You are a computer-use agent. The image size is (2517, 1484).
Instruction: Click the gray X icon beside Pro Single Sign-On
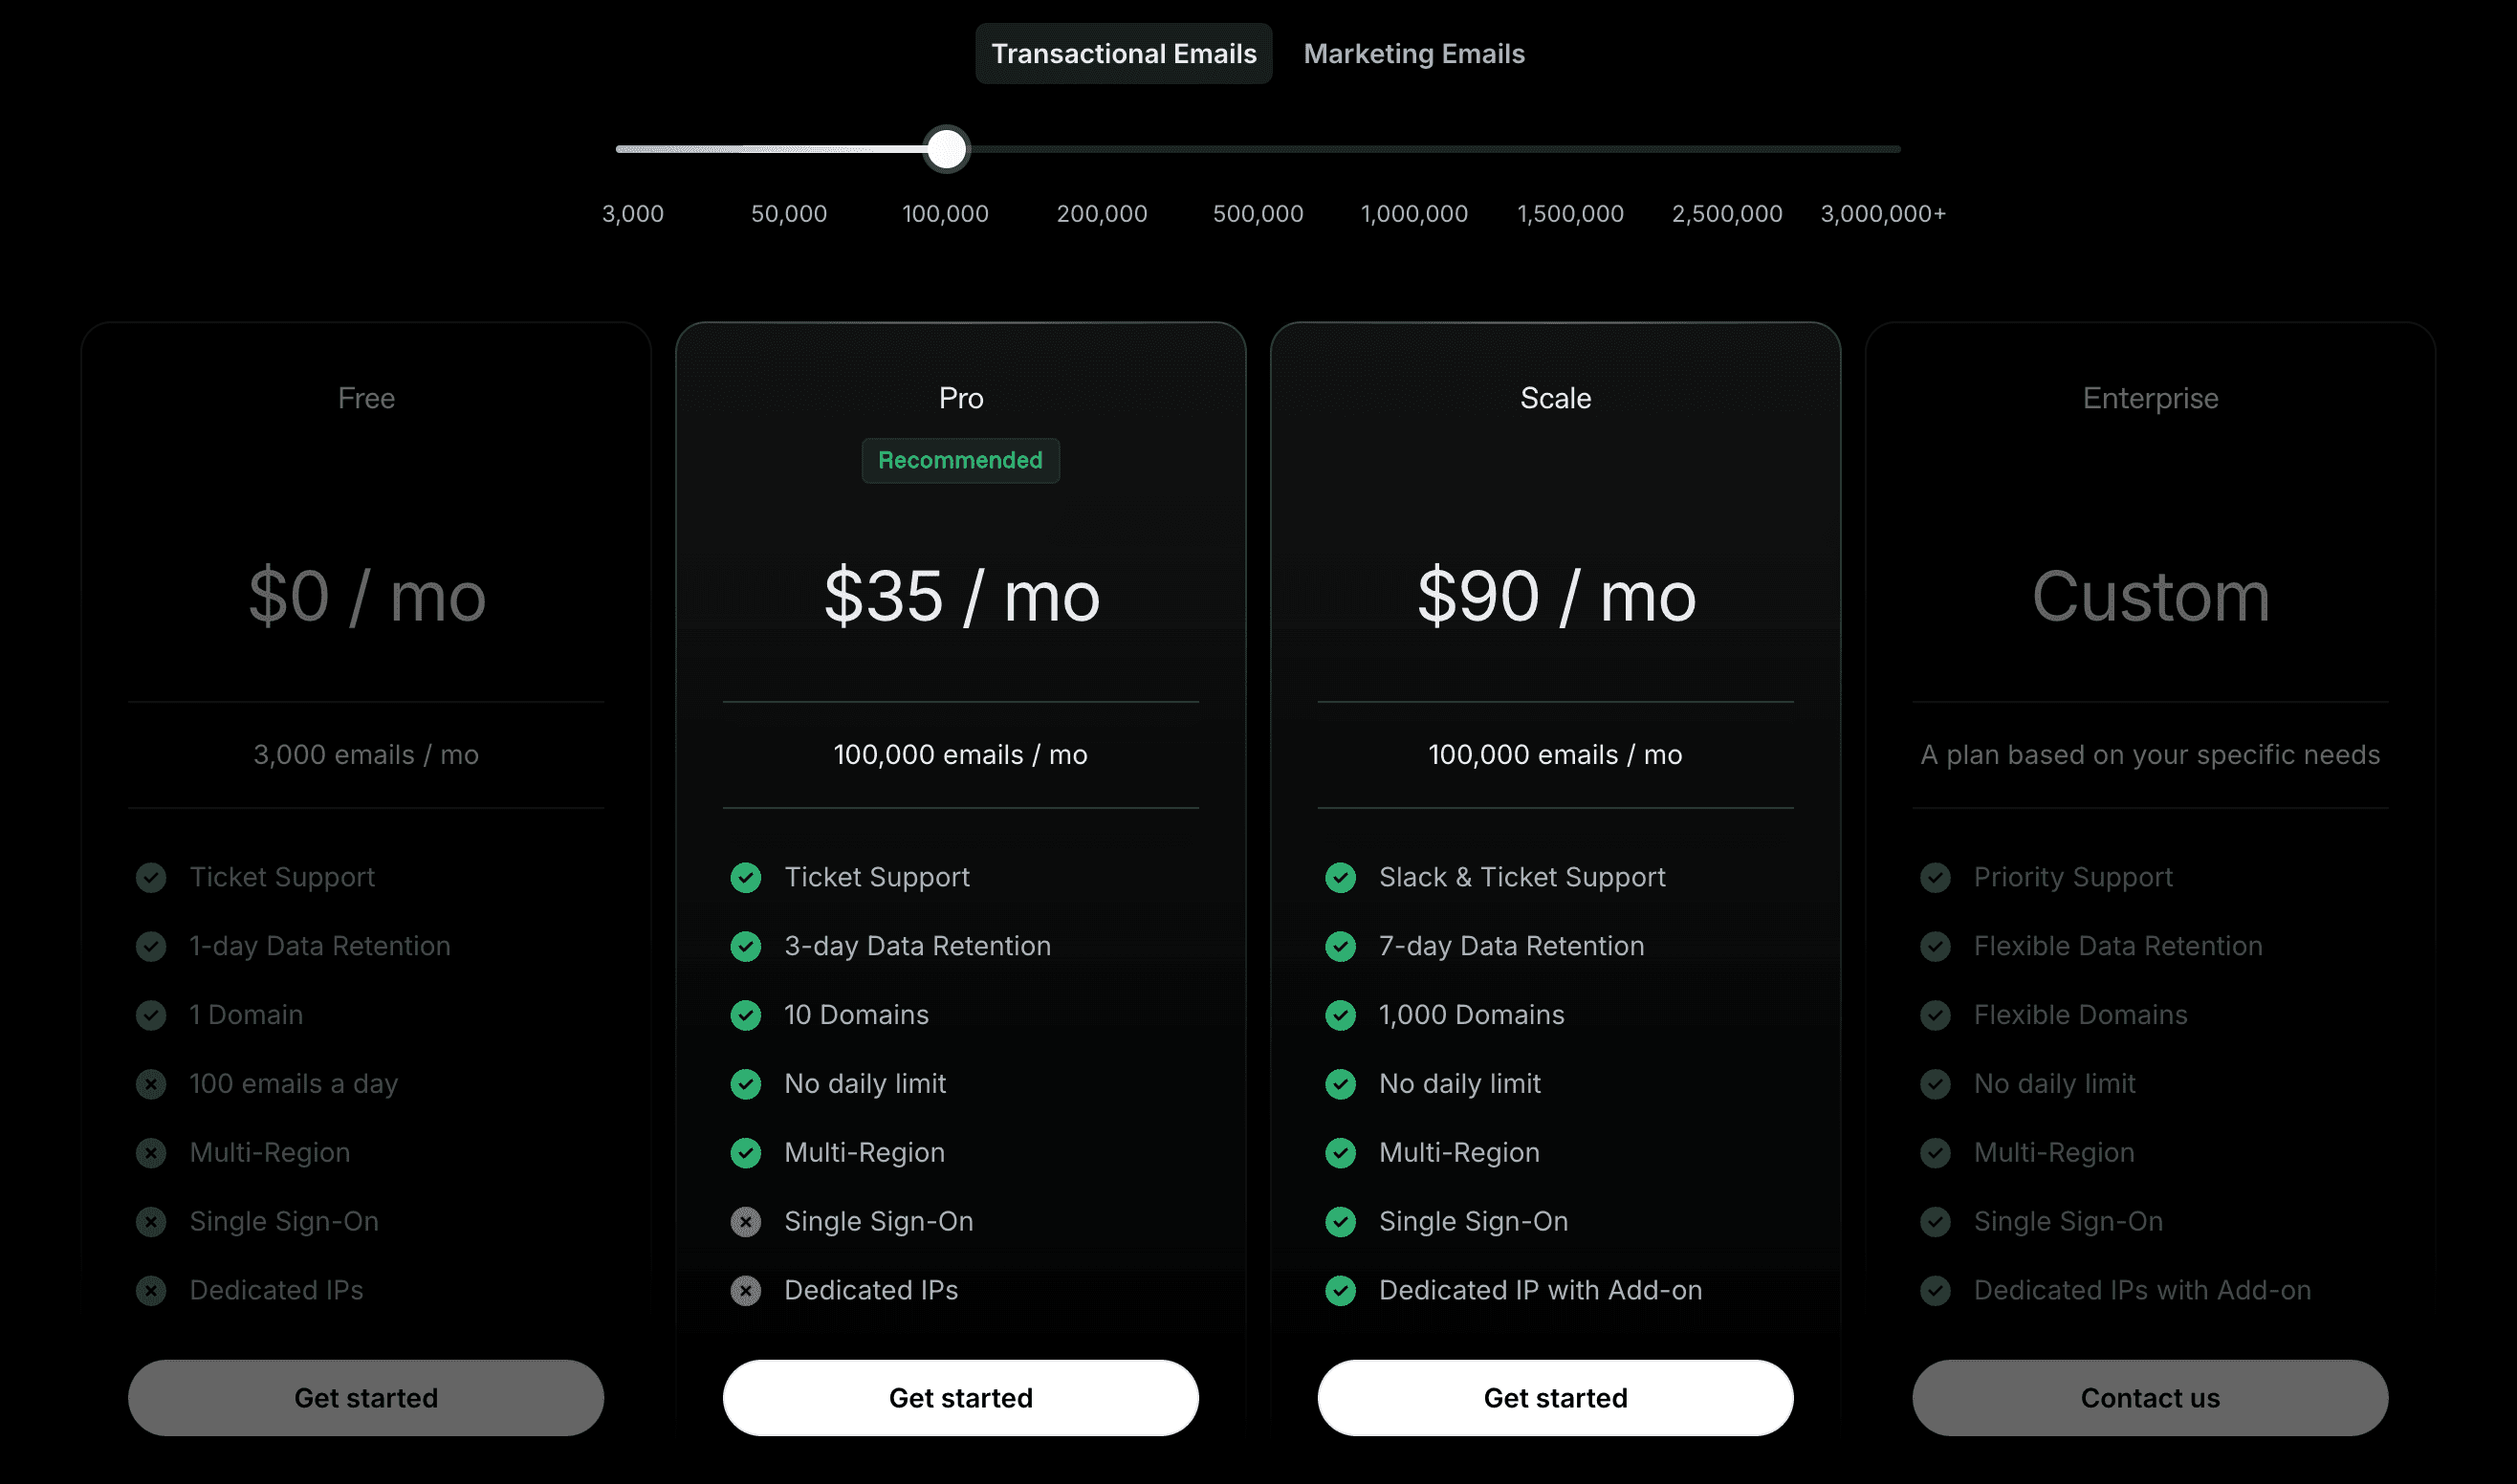[x=745, y=1221]
